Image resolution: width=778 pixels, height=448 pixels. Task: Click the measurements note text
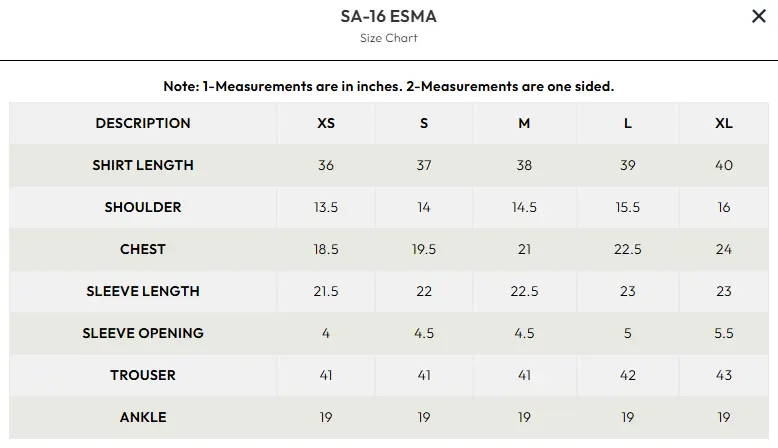(388, 86)
